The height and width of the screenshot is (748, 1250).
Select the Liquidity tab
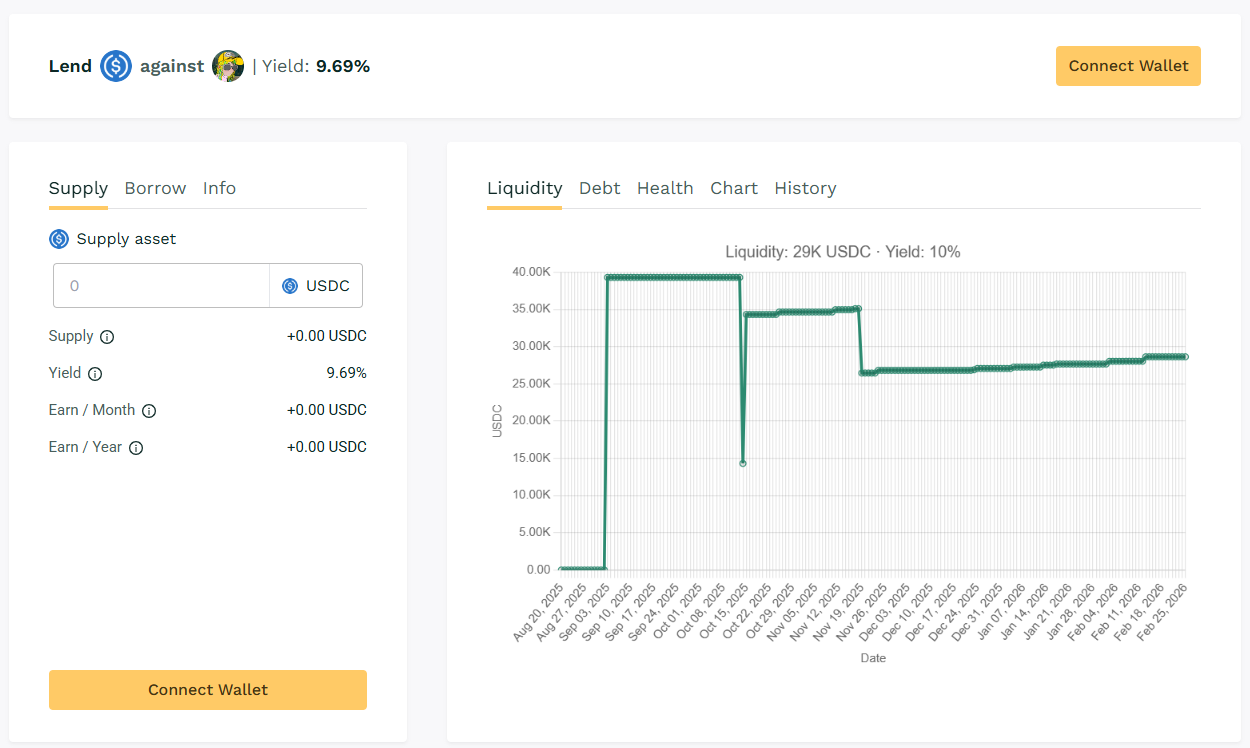[x=524, y=188]
